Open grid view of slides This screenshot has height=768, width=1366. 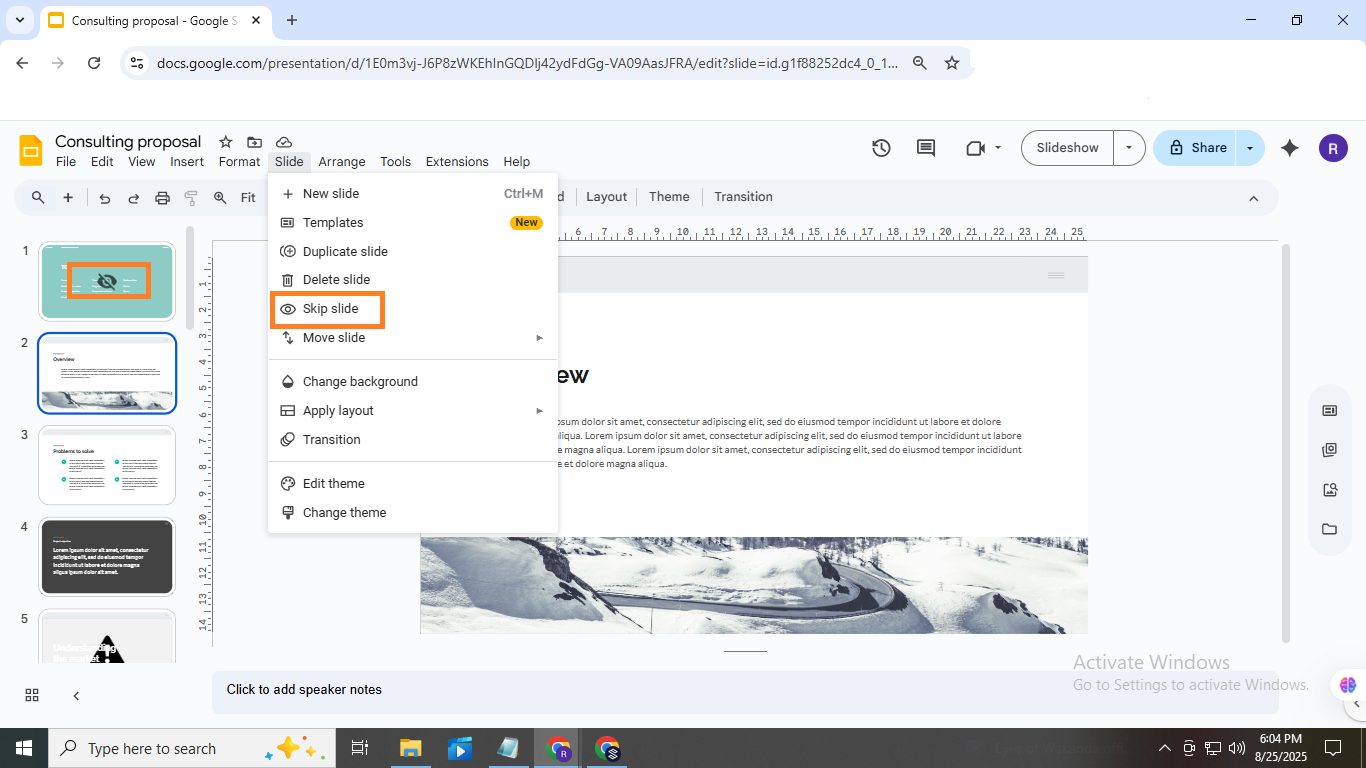pyautogui.click(x=32, y=695)
